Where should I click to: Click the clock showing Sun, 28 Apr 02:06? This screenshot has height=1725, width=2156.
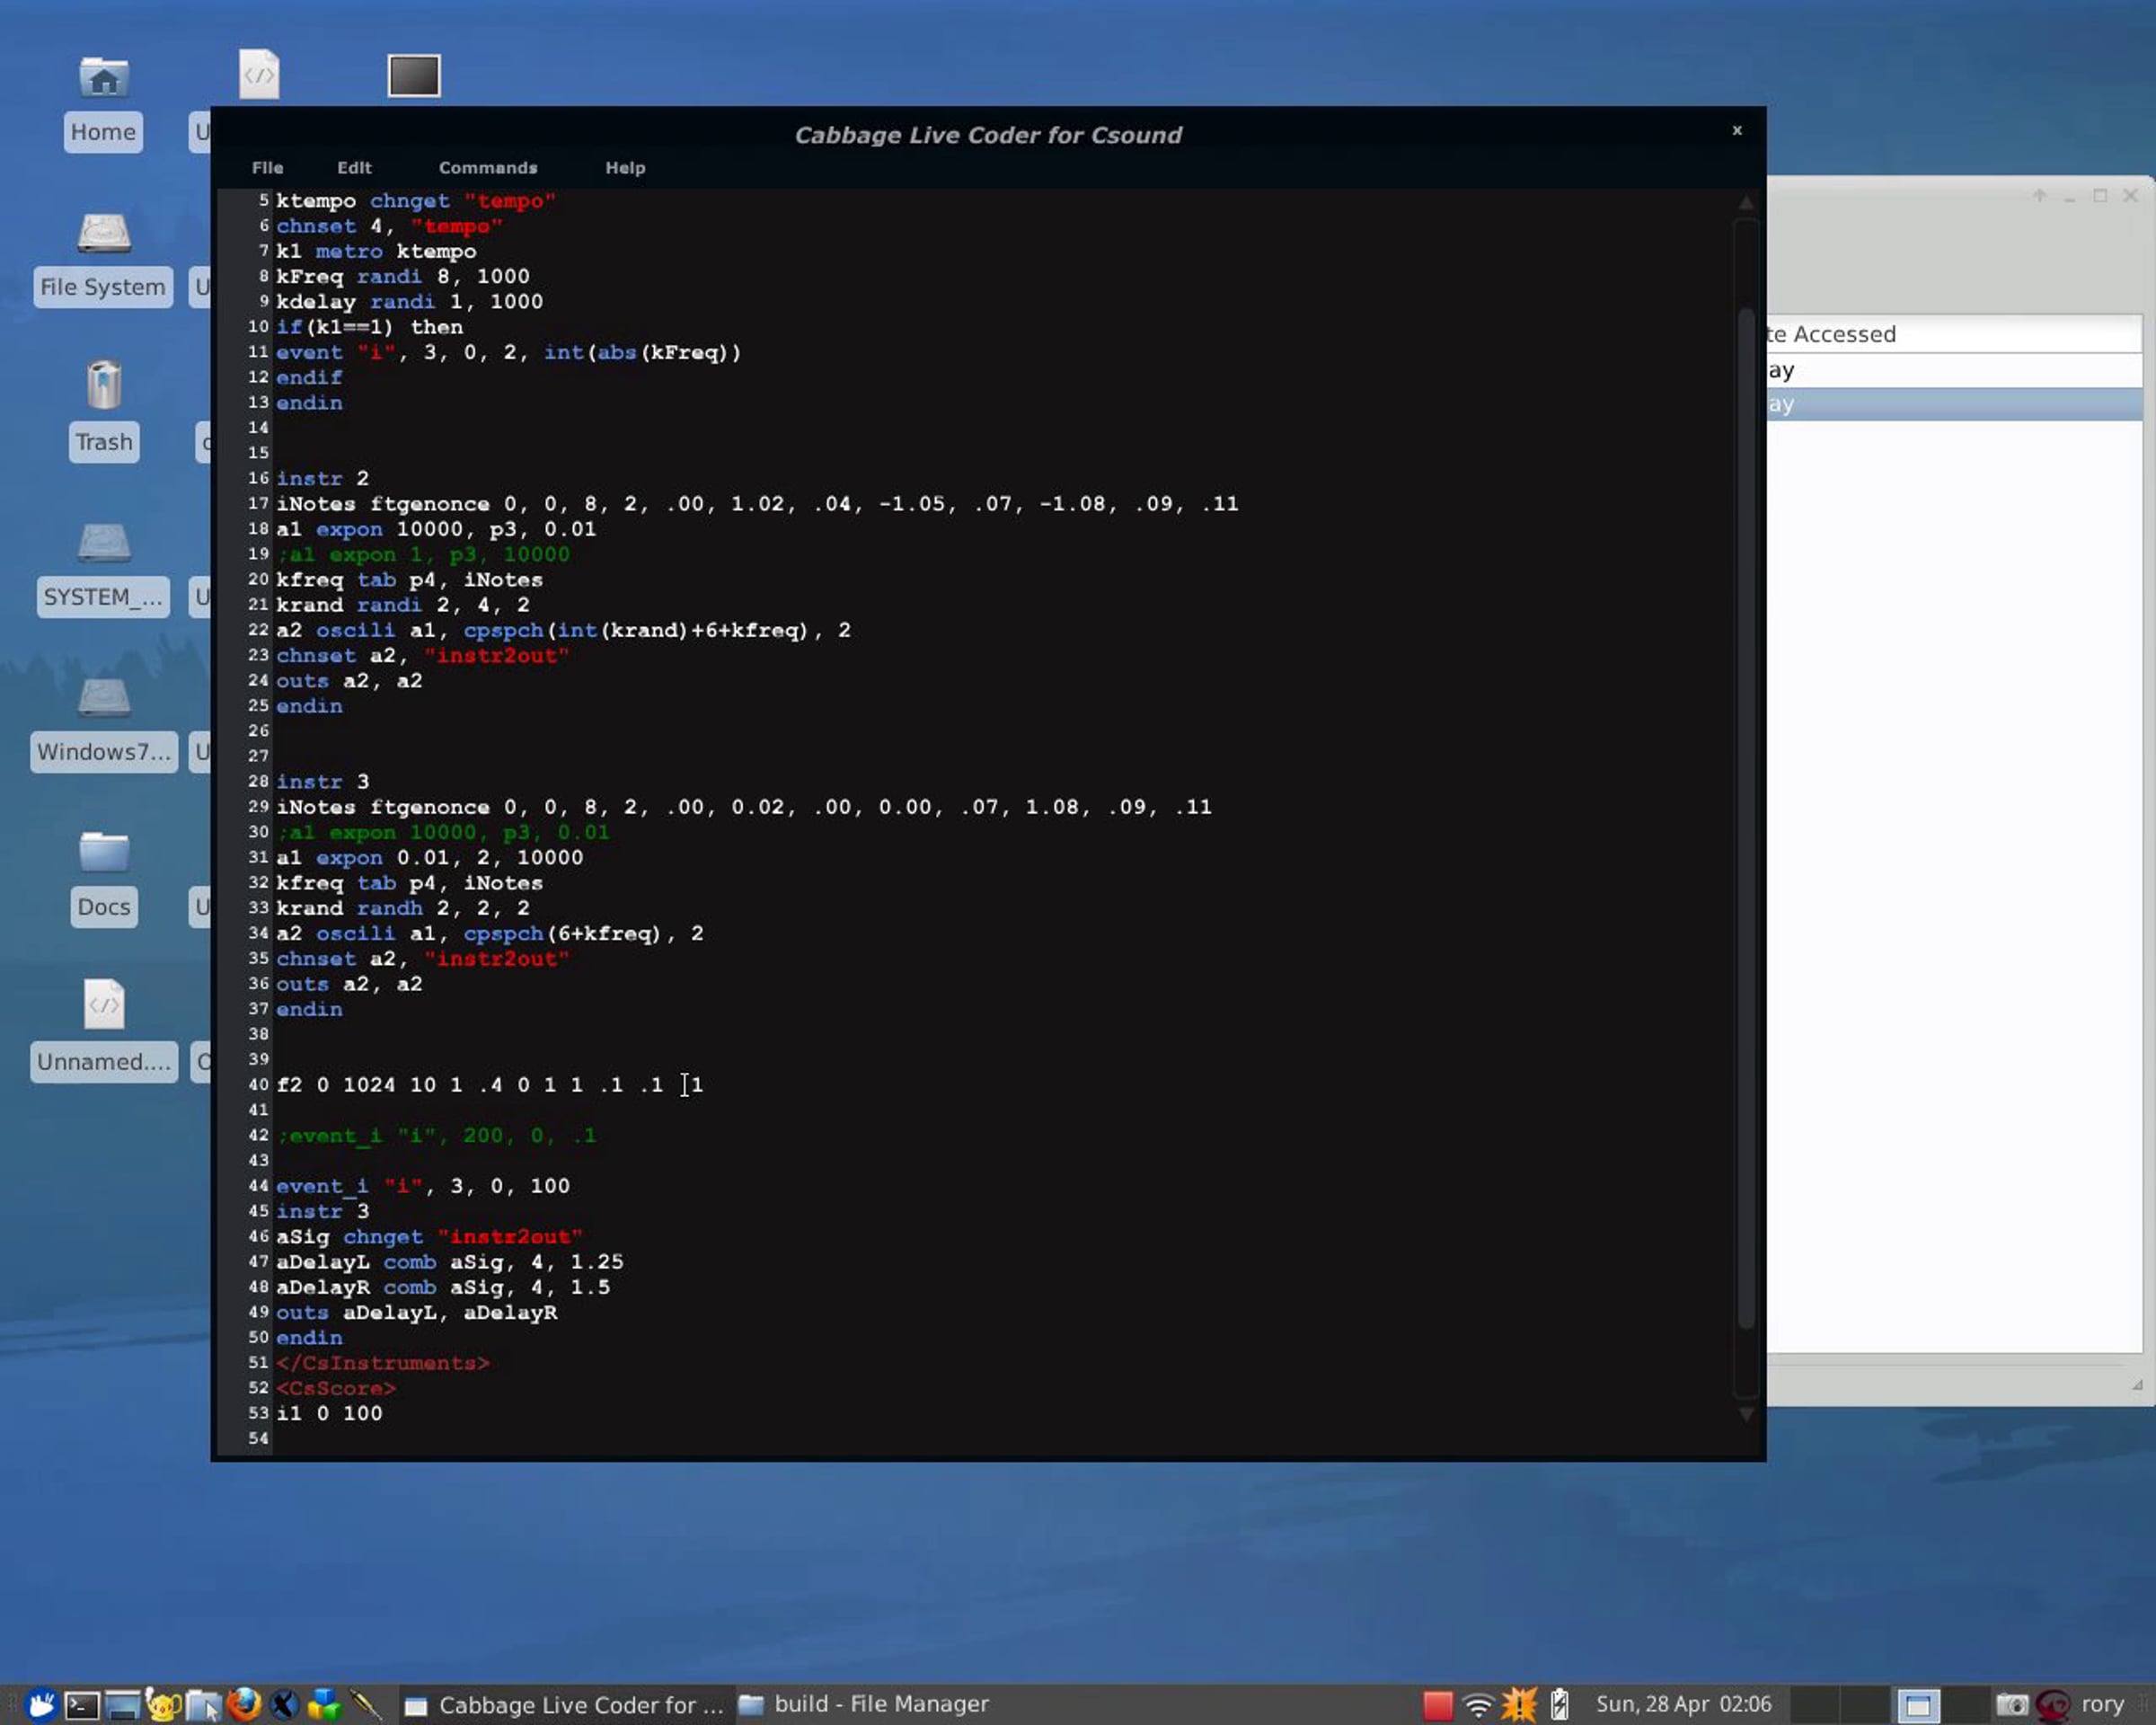click(x=1684, y=1705)
